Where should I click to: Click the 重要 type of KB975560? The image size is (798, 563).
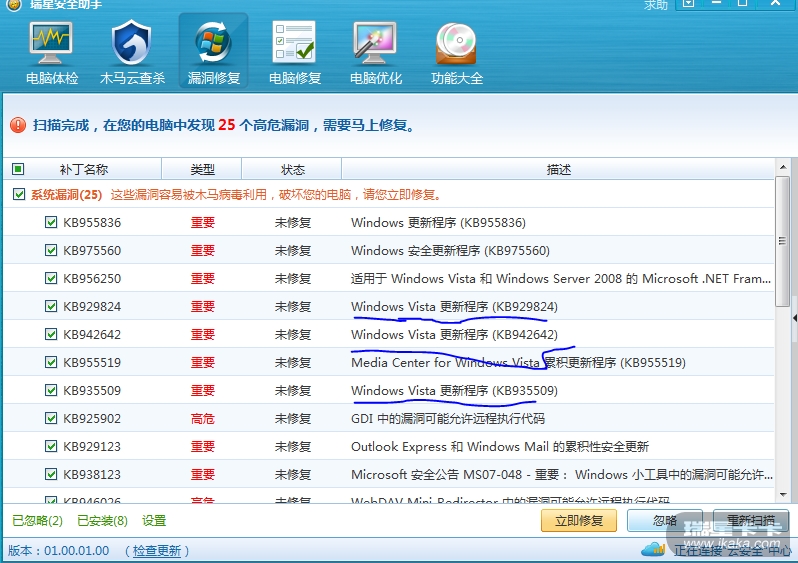point(203,250)
